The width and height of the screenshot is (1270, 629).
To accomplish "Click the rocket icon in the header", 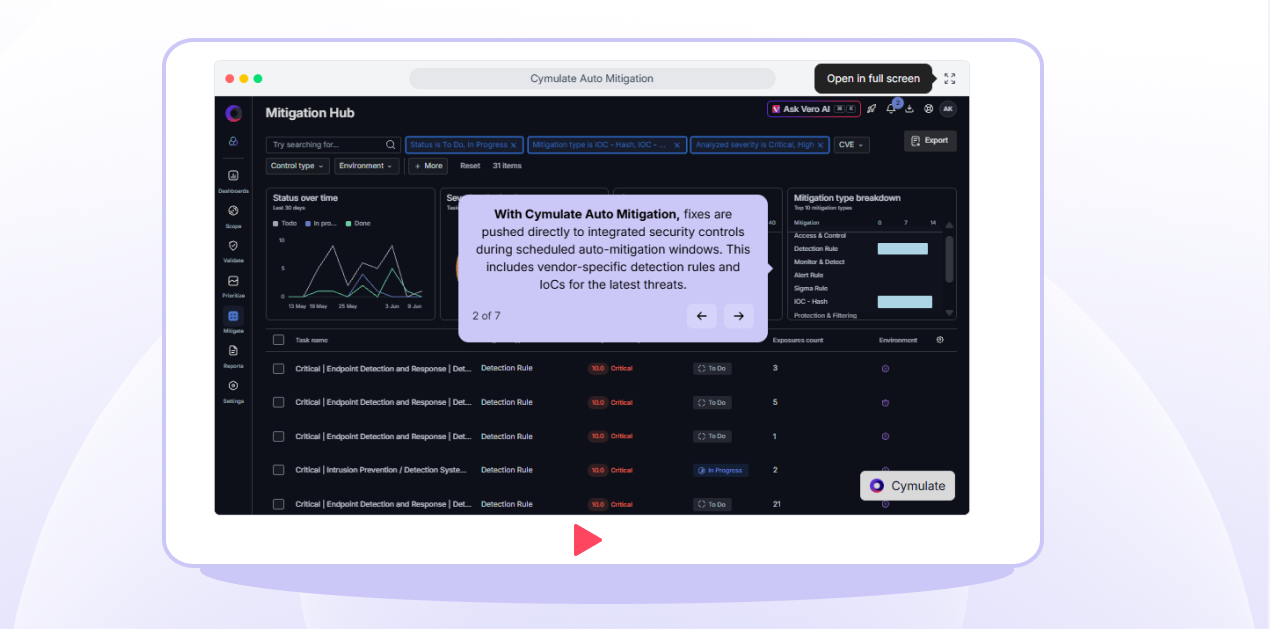I will click(871, 109).
